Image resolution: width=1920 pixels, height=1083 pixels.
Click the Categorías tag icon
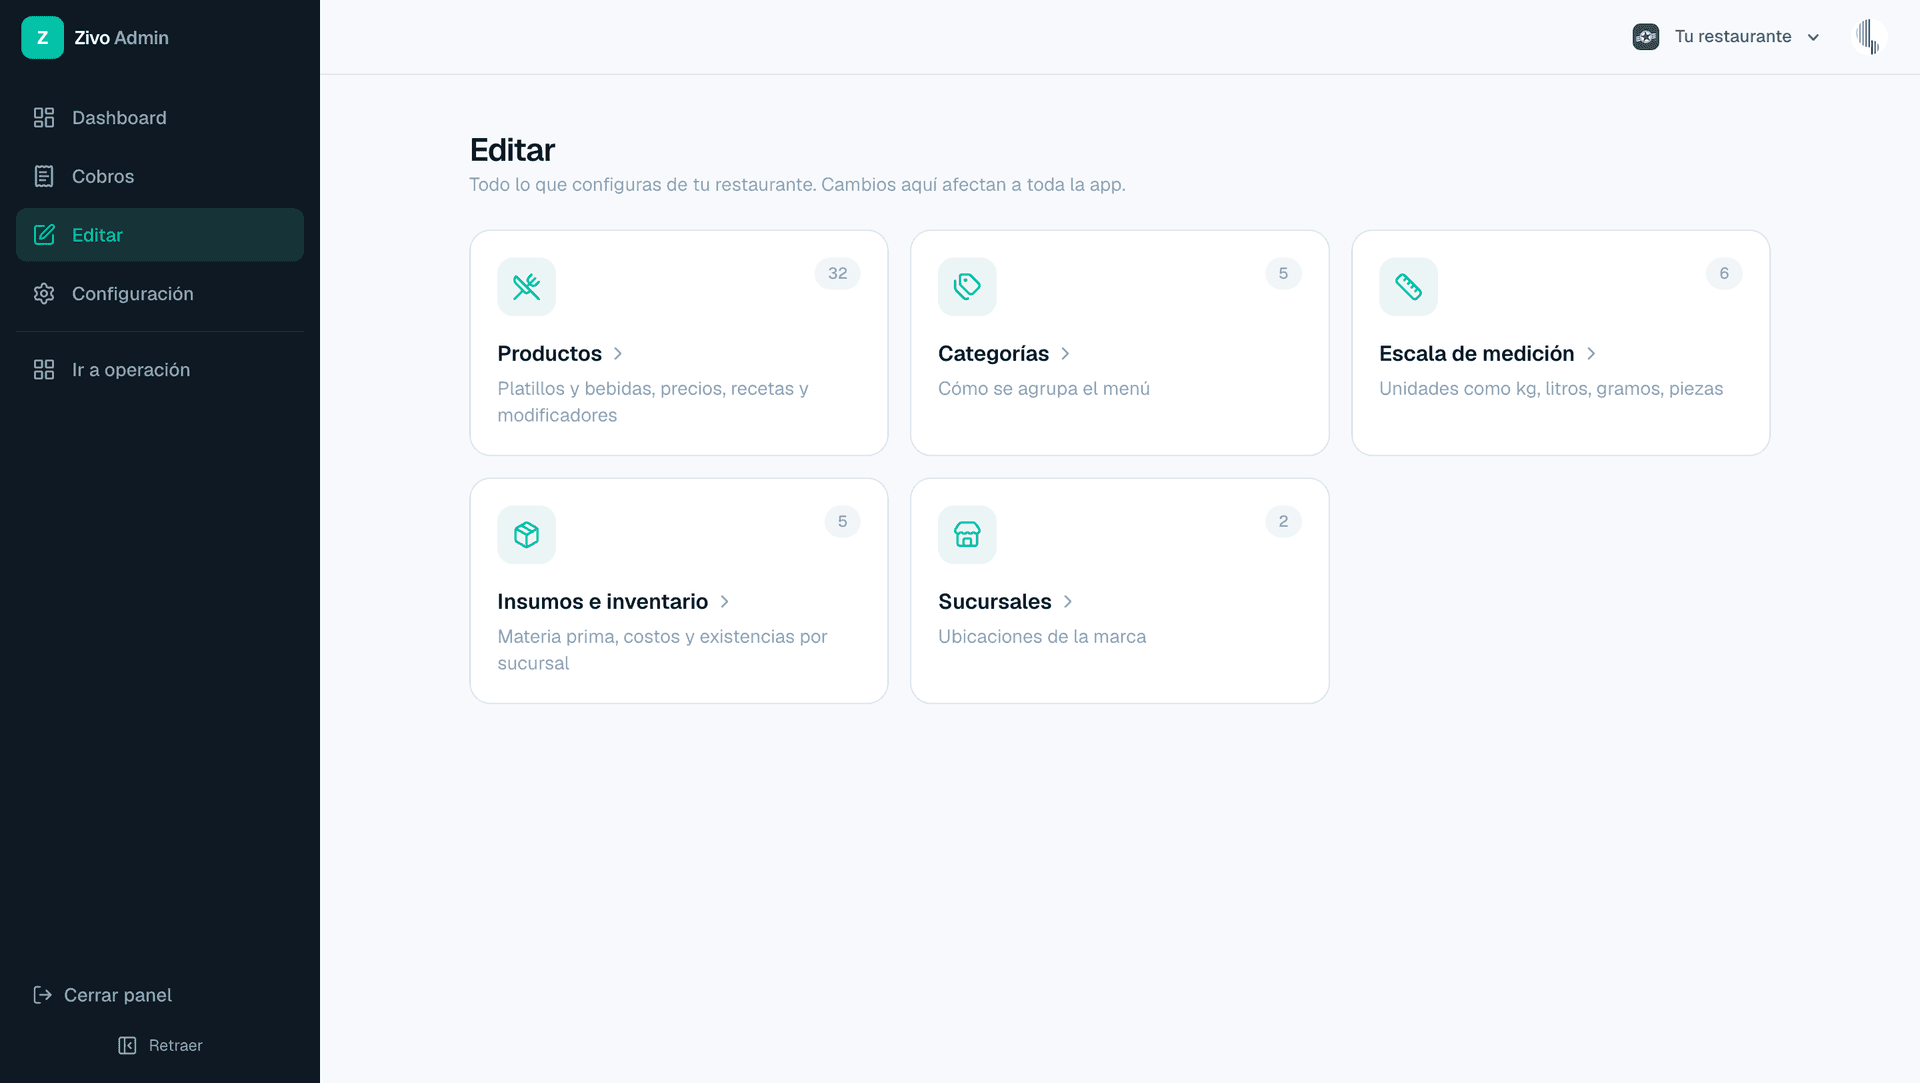pos(967,287)
